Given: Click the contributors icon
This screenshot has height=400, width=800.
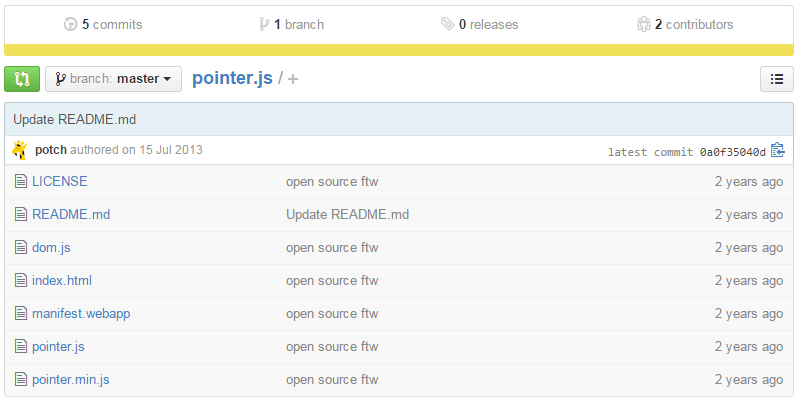Looking at the screenshot, I should (643, 24).
